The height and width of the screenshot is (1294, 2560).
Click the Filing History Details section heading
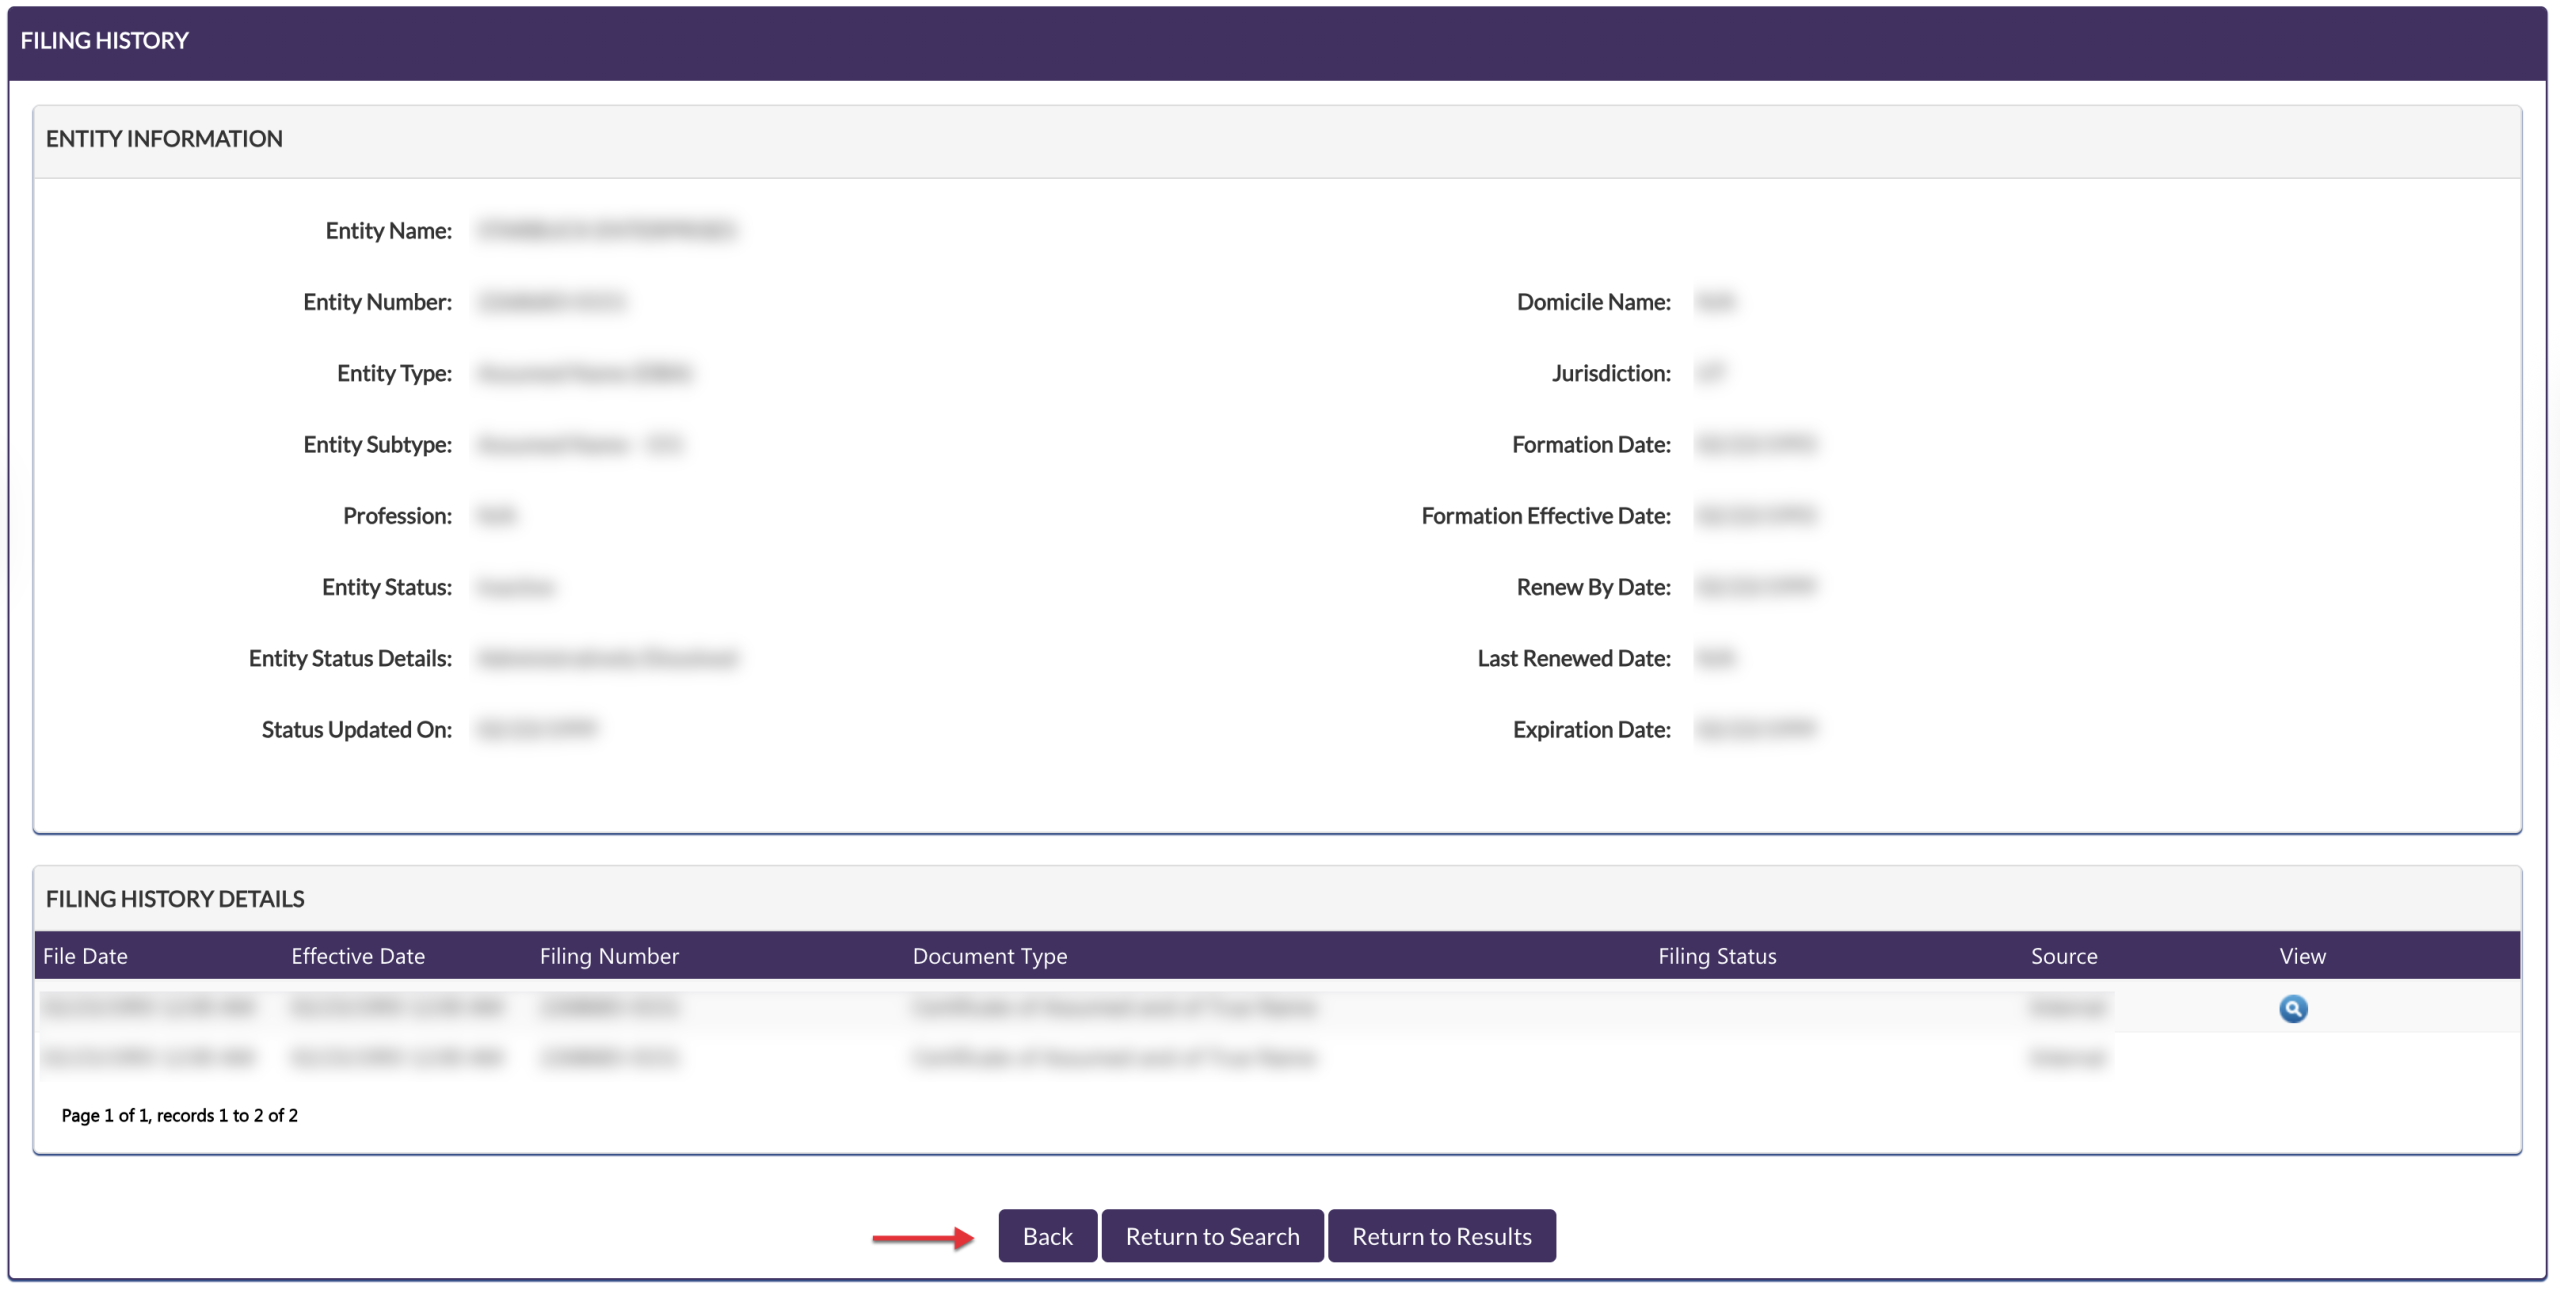tap(175, 899)
